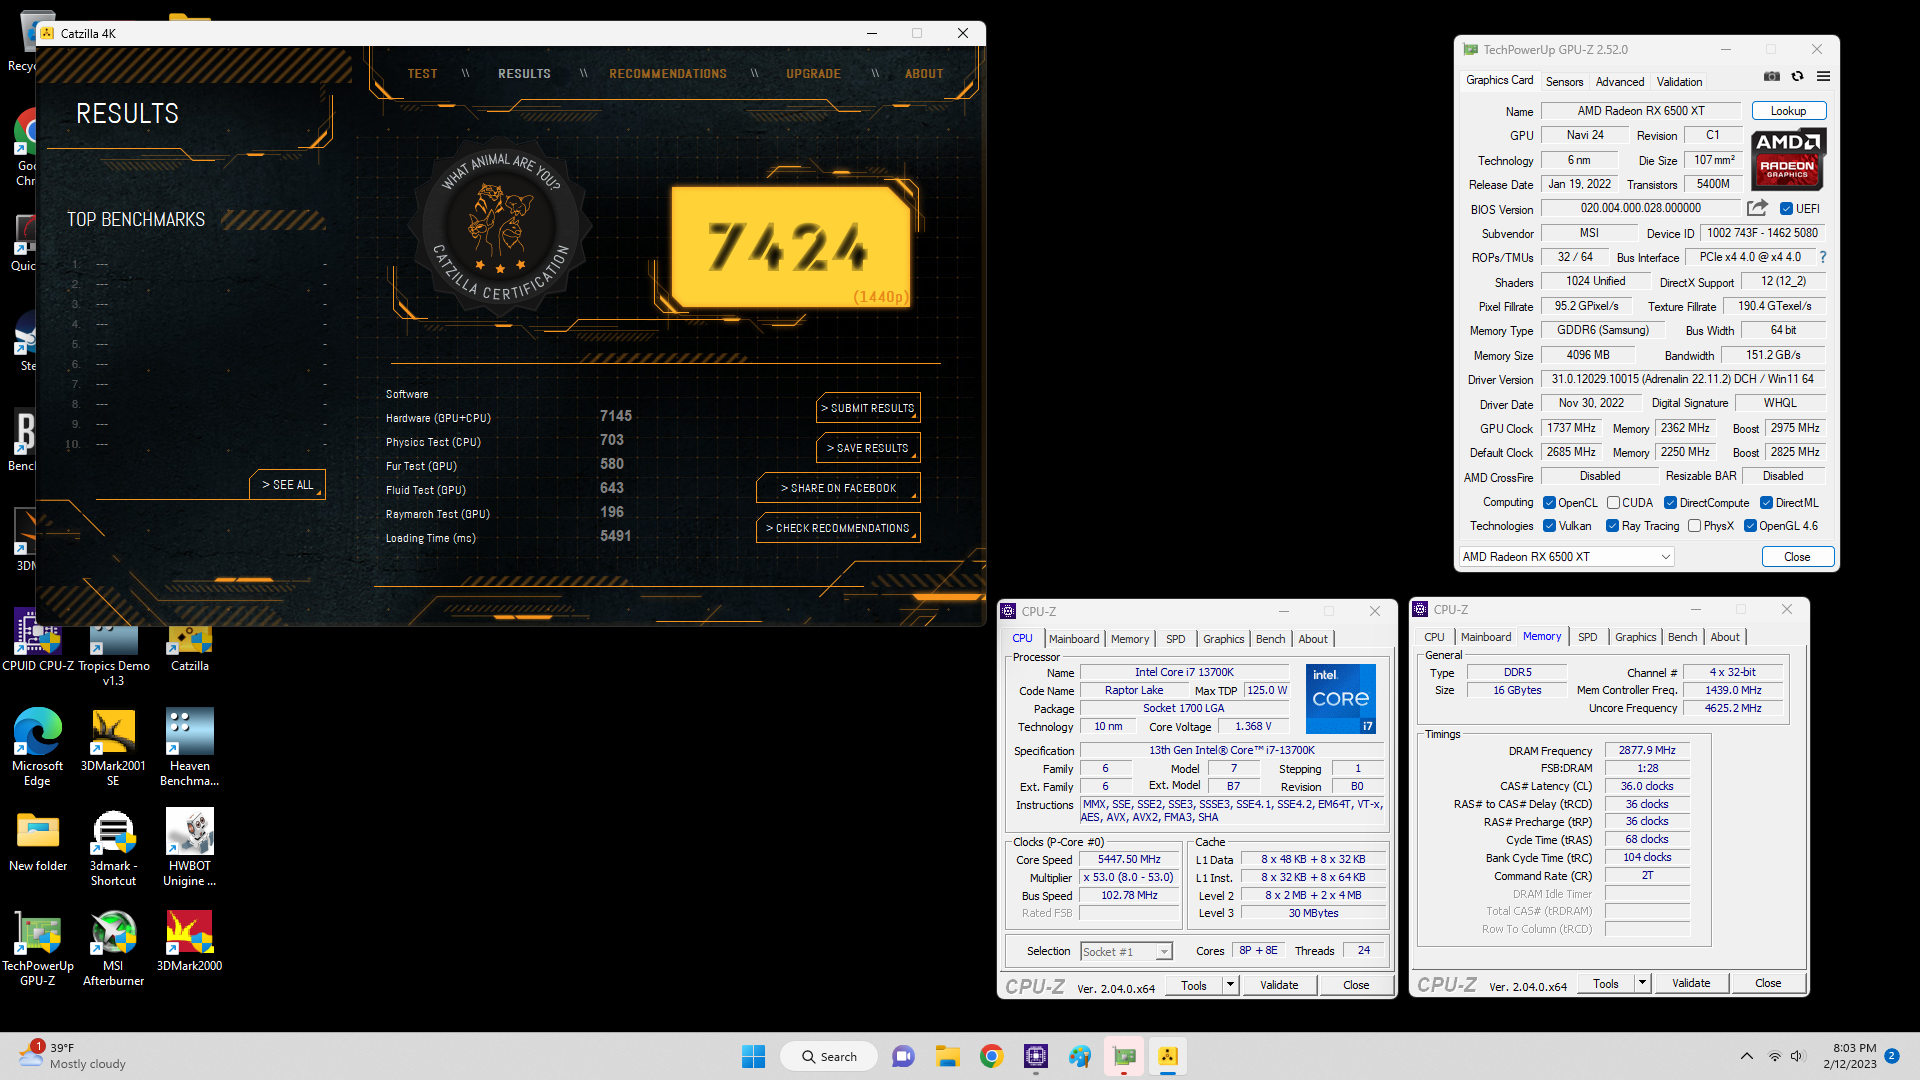Image resolution: width=1920 pixels, height=1080 pixels.
Task: Switch to the Sensors tab in GPU-Z
Action: pyautogui.click(x=1564, y=82)
